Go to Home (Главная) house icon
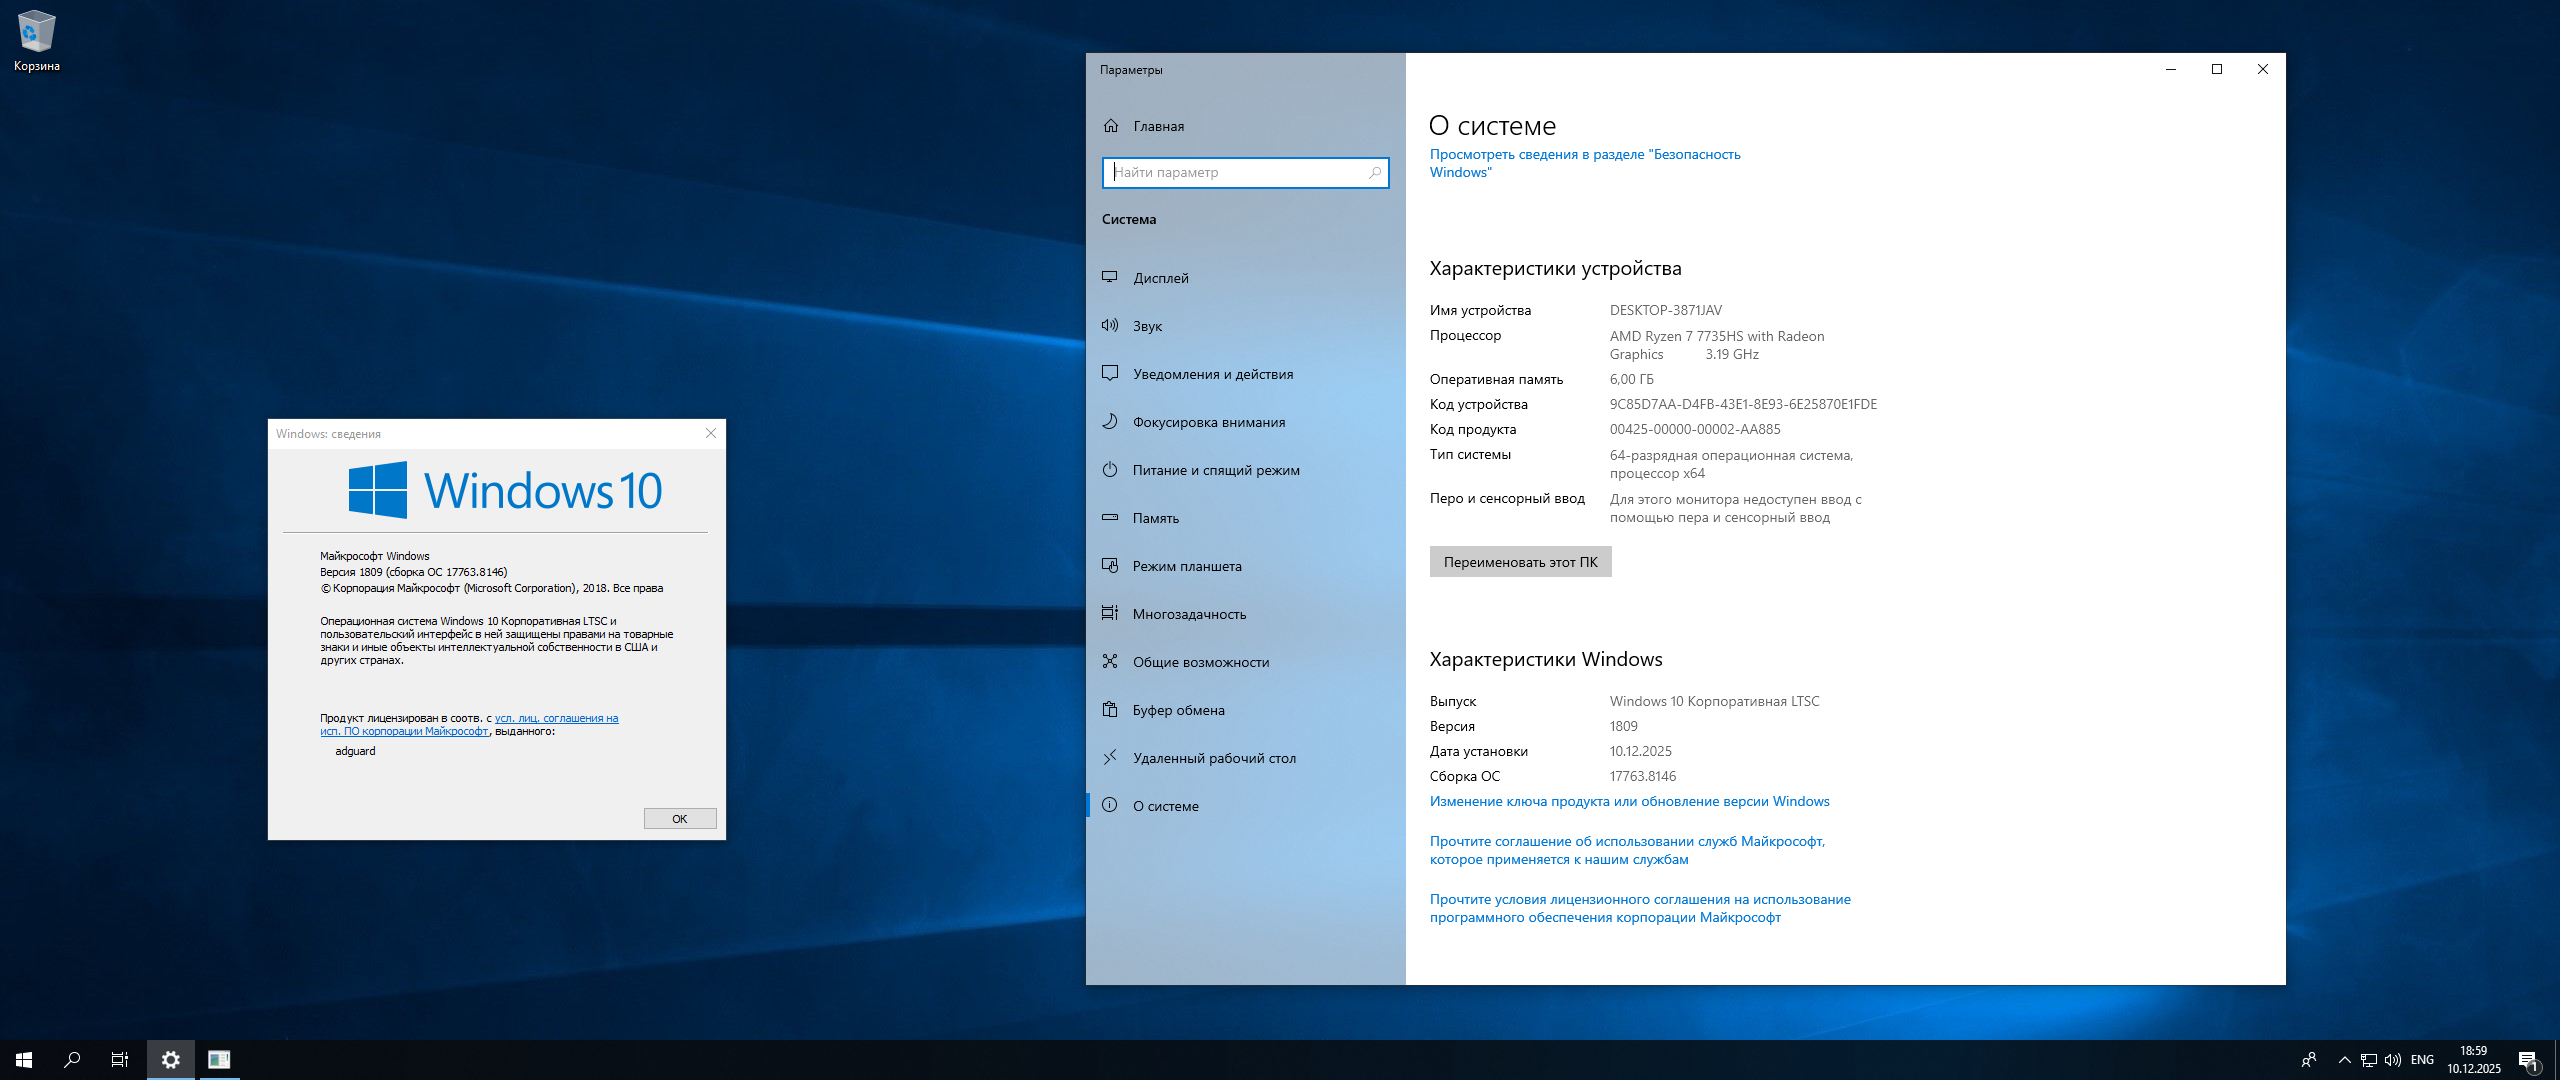 pyautogui.click(x=1111, y=126)
